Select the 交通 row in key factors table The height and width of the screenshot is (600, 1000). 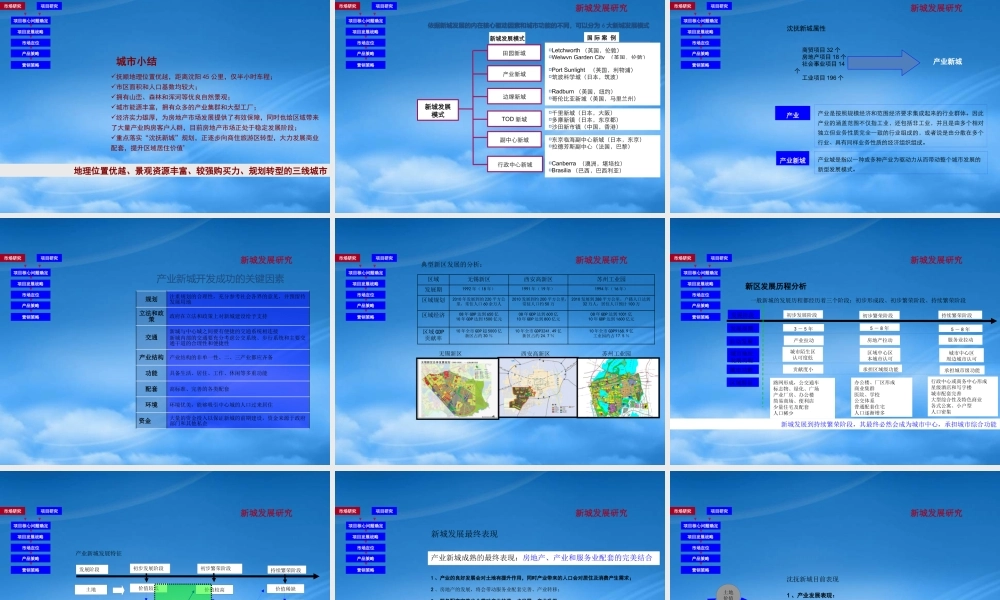pos(223,337)
